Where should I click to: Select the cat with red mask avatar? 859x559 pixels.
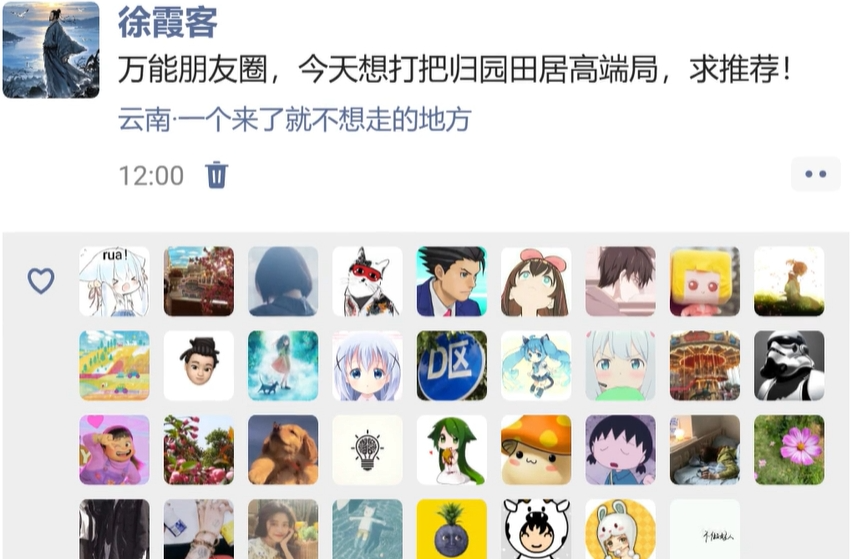click(x=367, y=281)
